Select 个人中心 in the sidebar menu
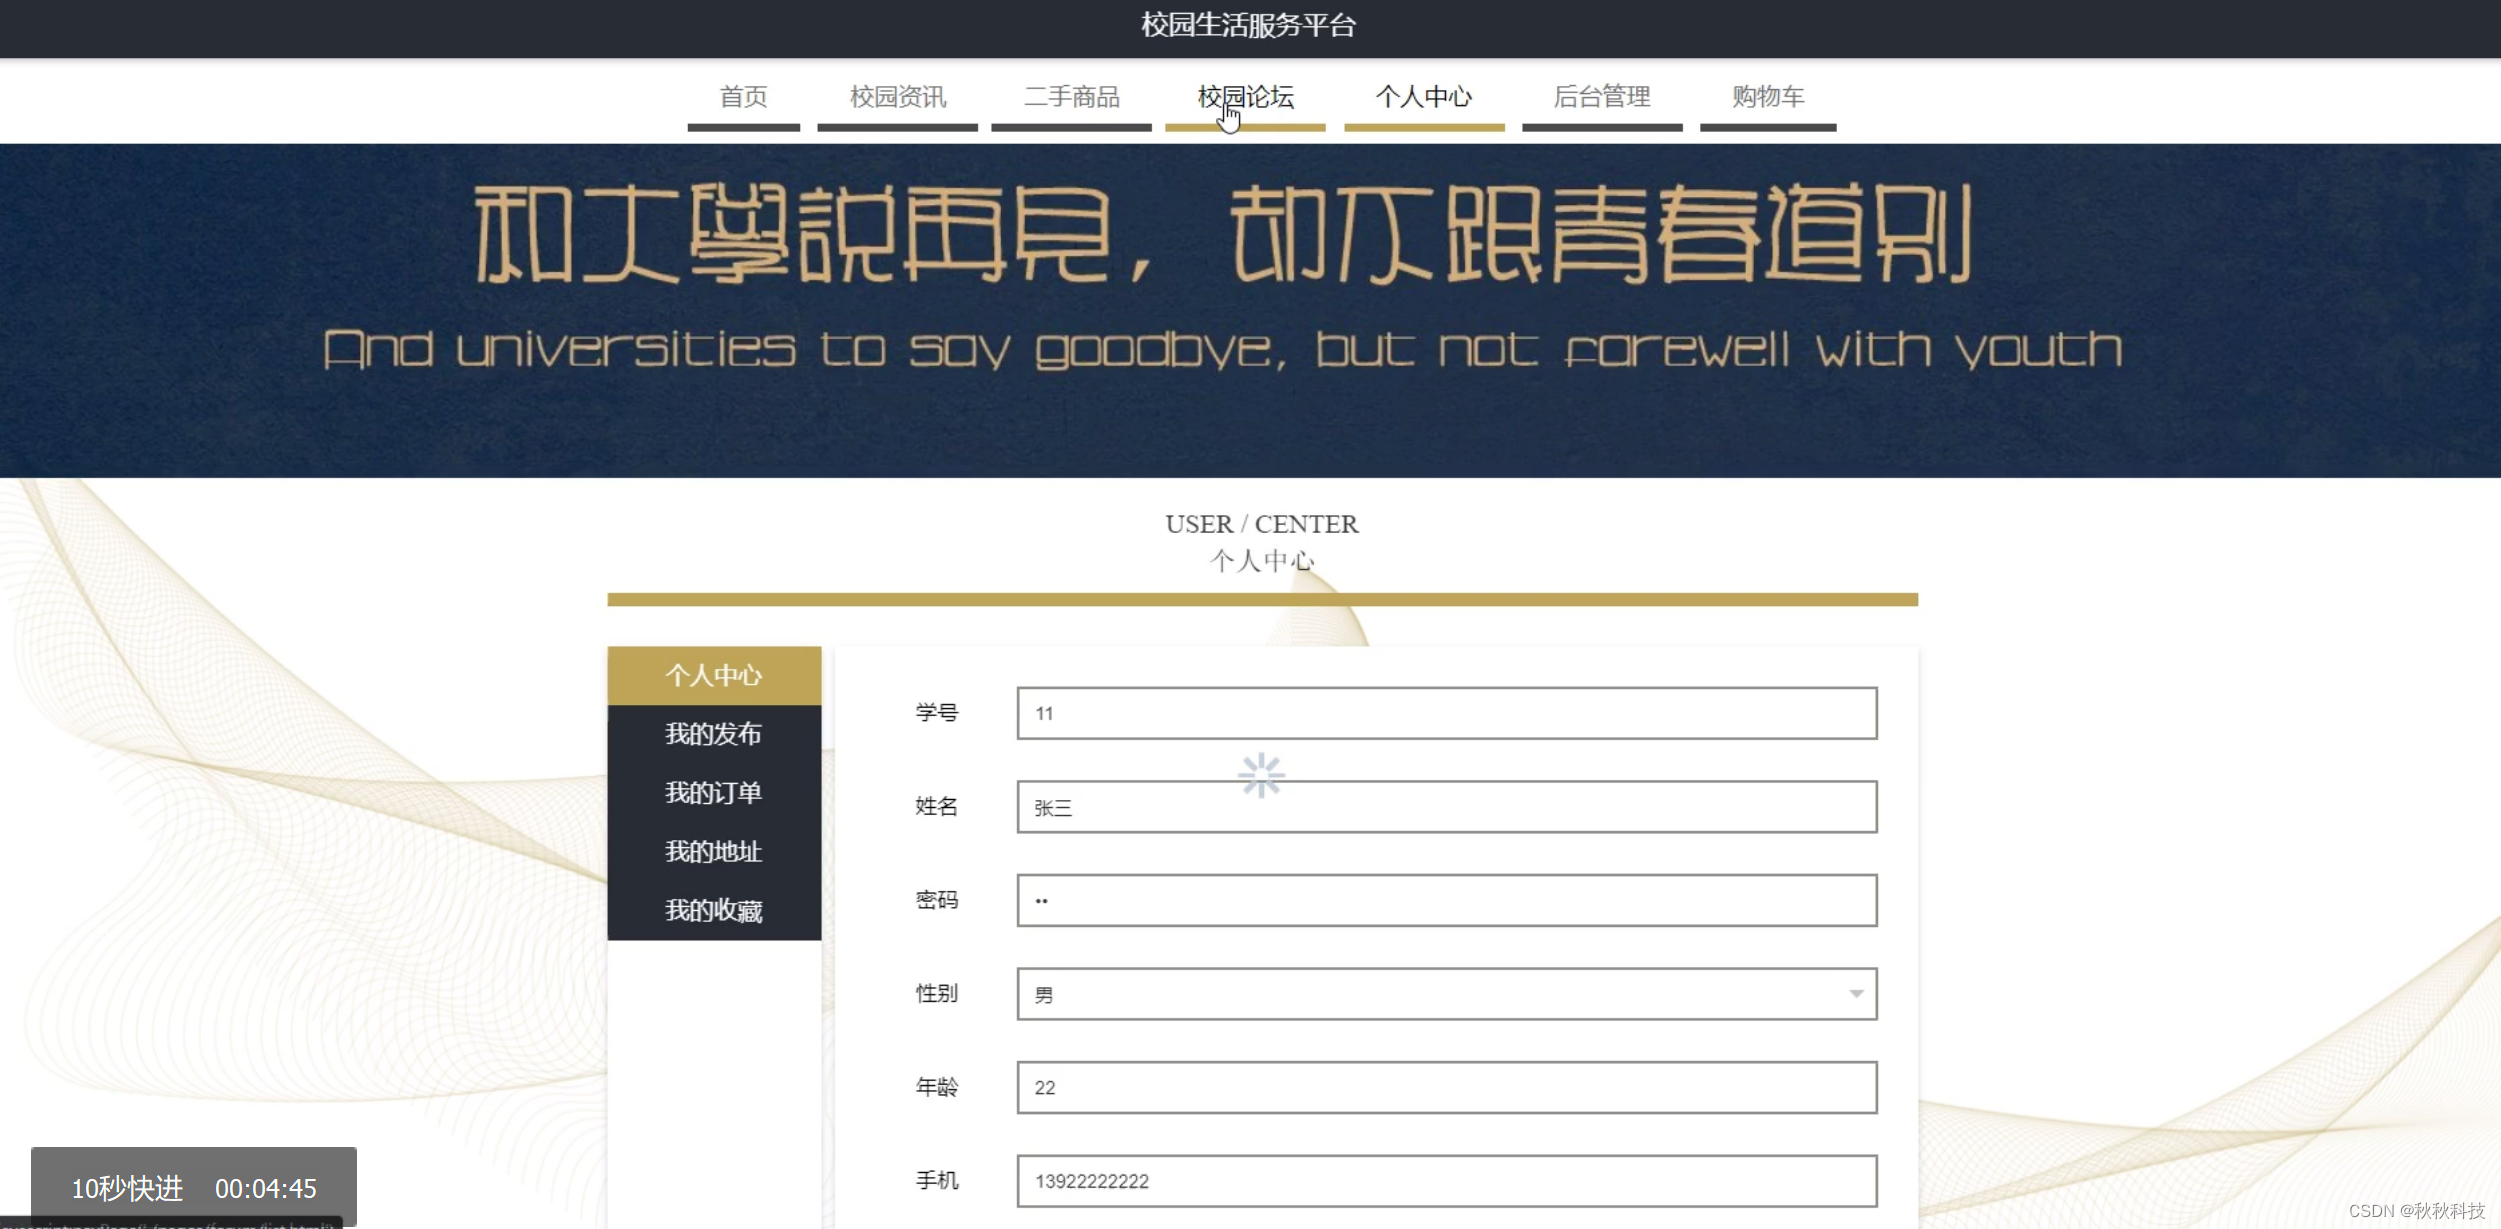Viewport: 2501px width, 1229px height. pyautogui.click(x=714, y=675)
